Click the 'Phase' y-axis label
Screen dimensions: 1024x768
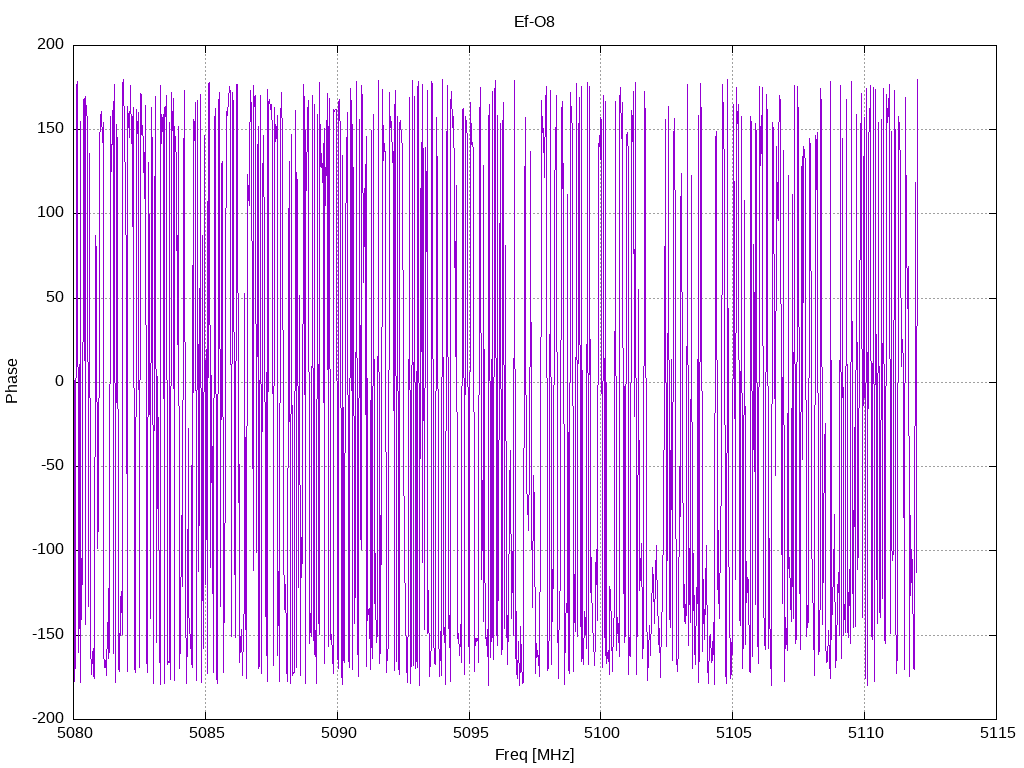(12, 381)
